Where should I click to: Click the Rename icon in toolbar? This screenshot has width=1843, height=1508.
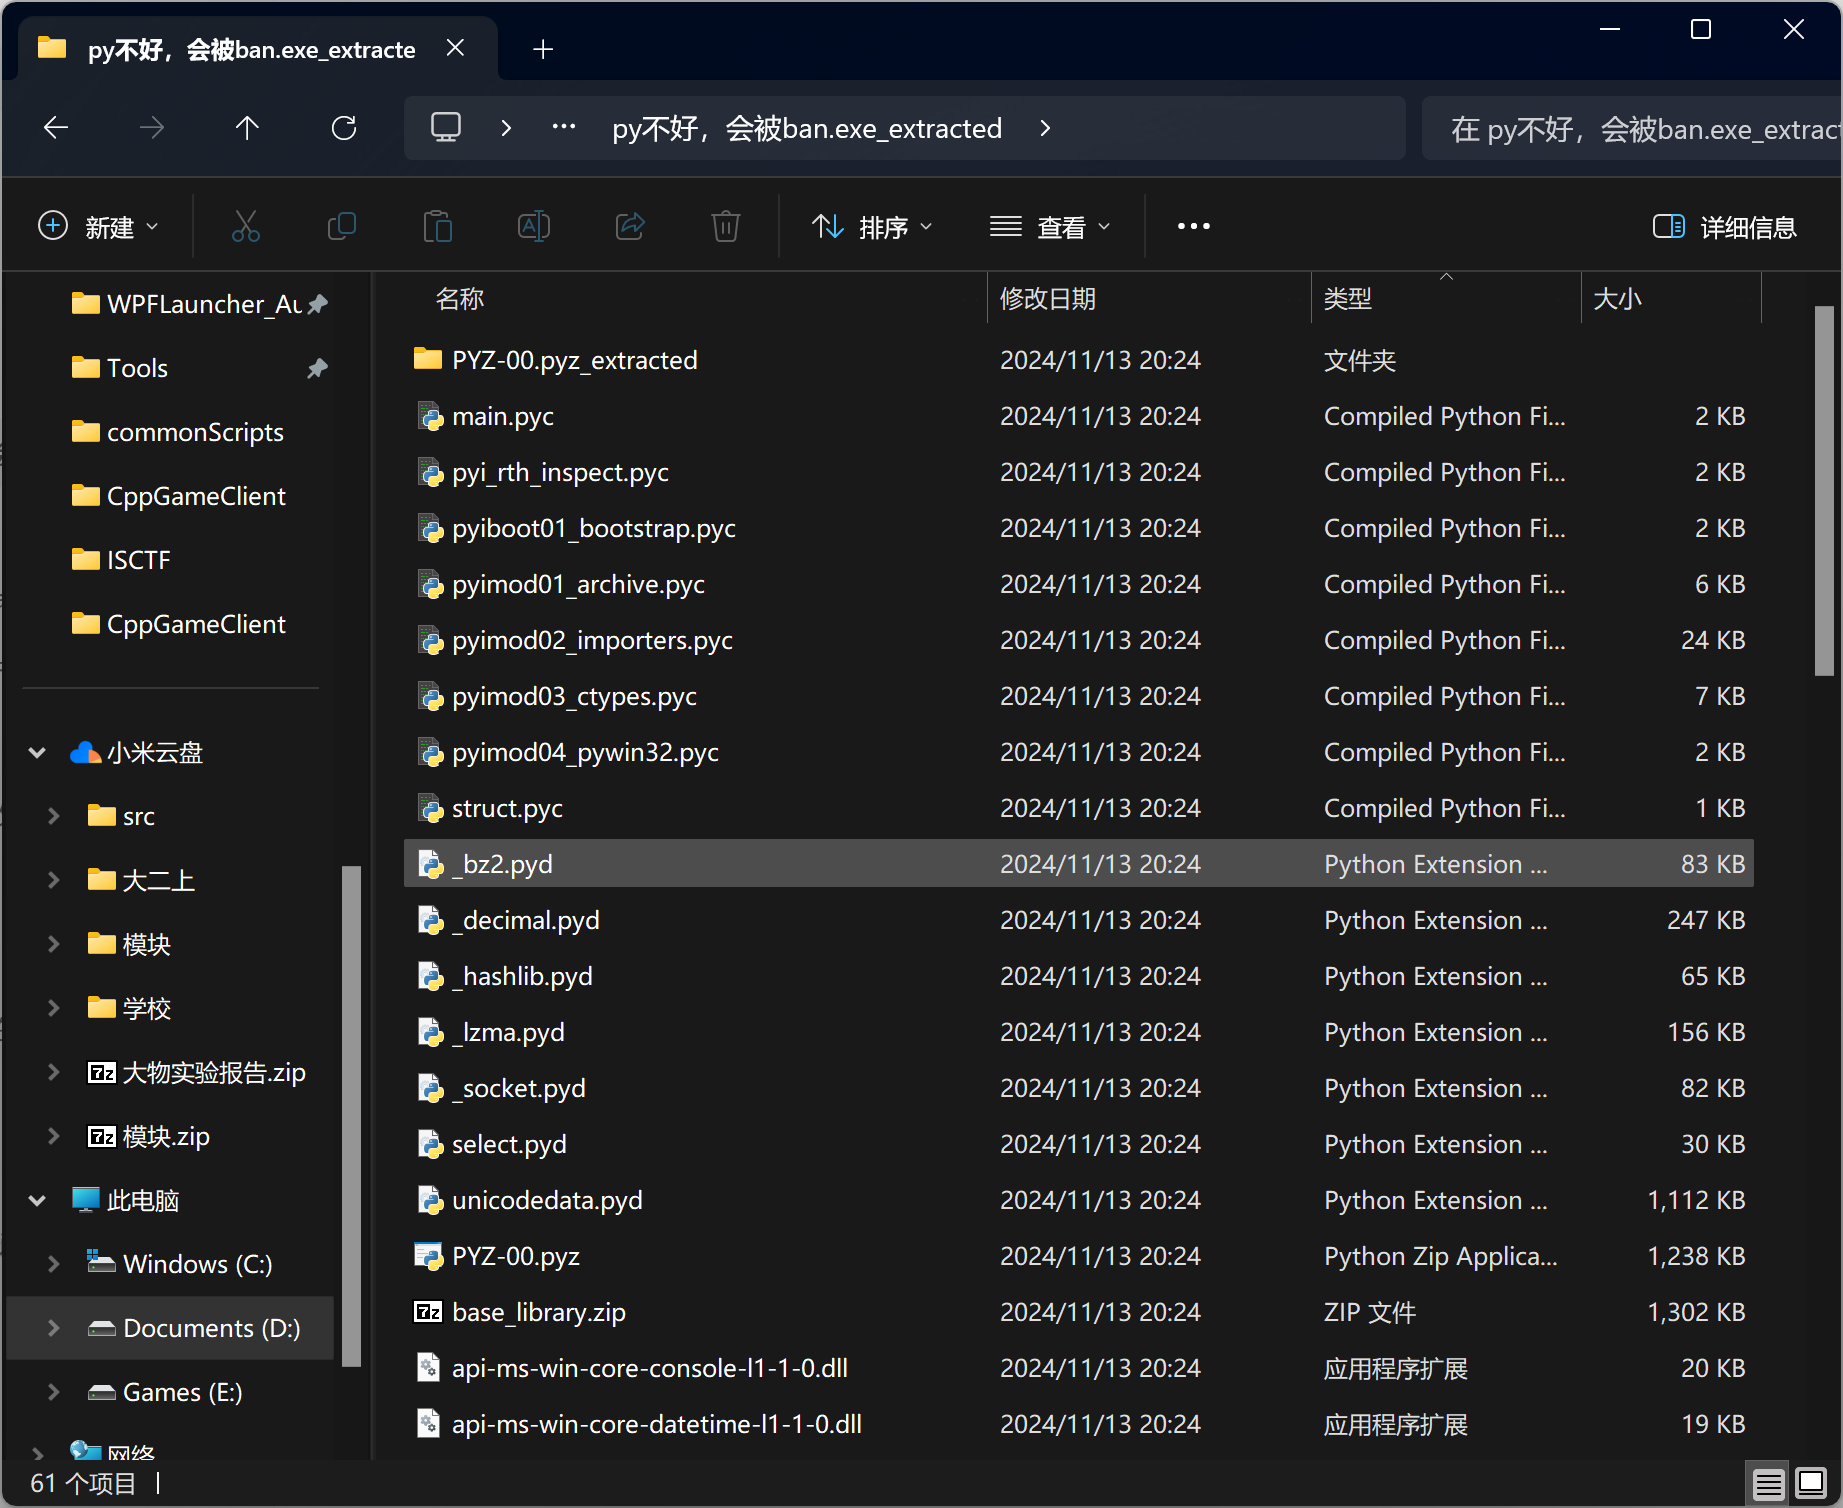pyautogui.click(x=533, y=227)
